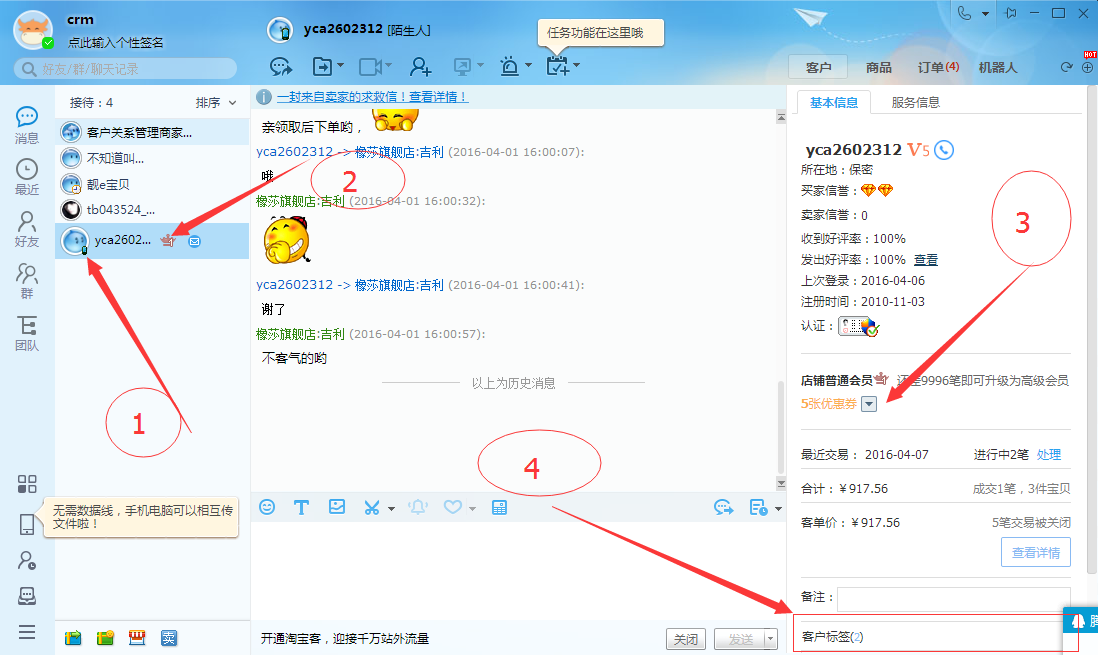The height and width of the screenshot is (655, 1098).
Task: Select the scissors screenshot tool
Action: pos(372,507)
